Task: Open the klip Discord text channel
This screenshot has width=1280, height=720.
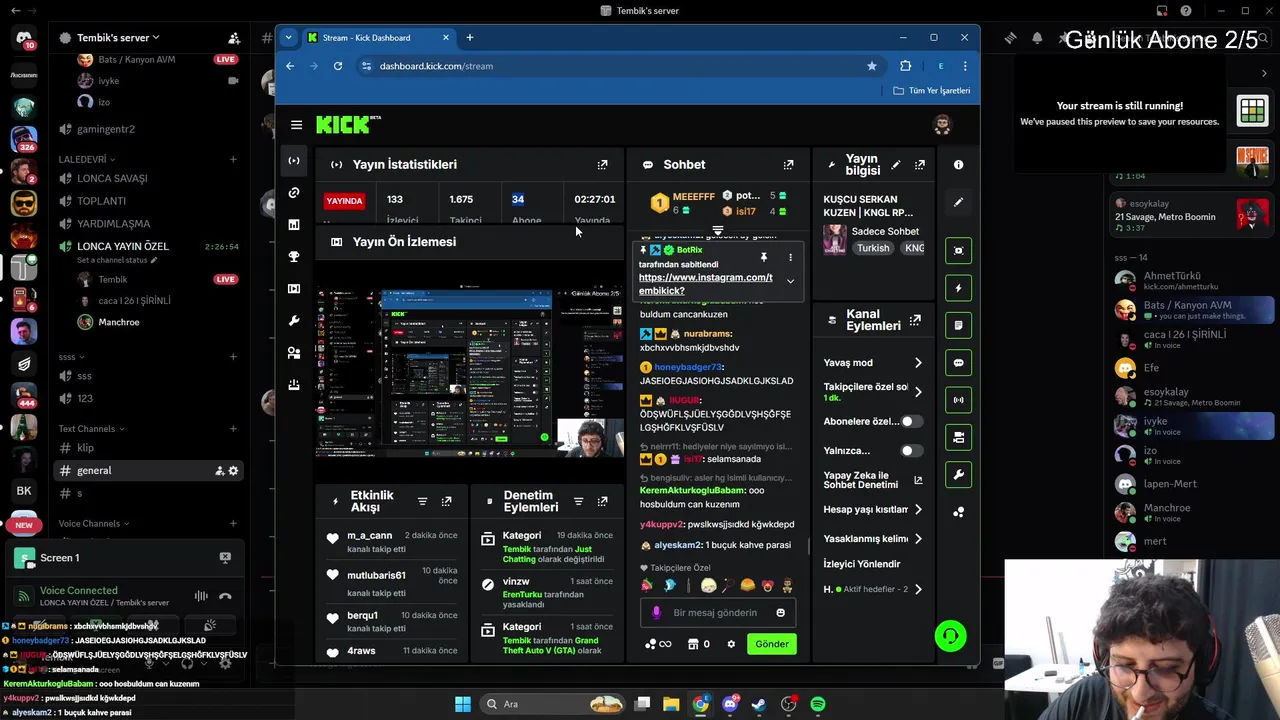Action: click(x=149, y=448)
